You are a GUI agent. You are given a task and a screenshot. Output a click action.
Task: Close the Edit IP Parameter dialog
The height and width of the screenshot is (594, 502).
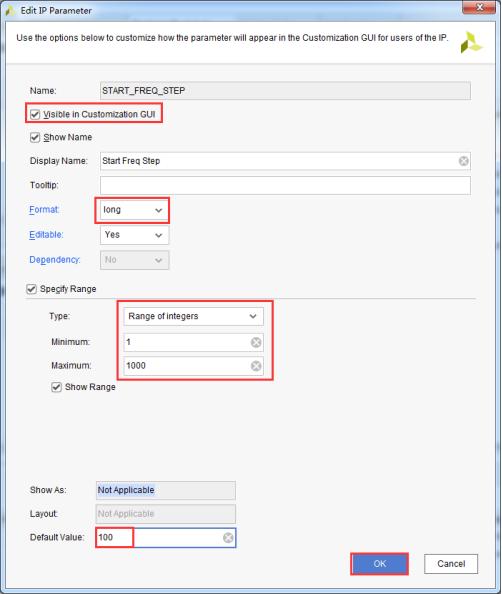[x=479, y=7]
